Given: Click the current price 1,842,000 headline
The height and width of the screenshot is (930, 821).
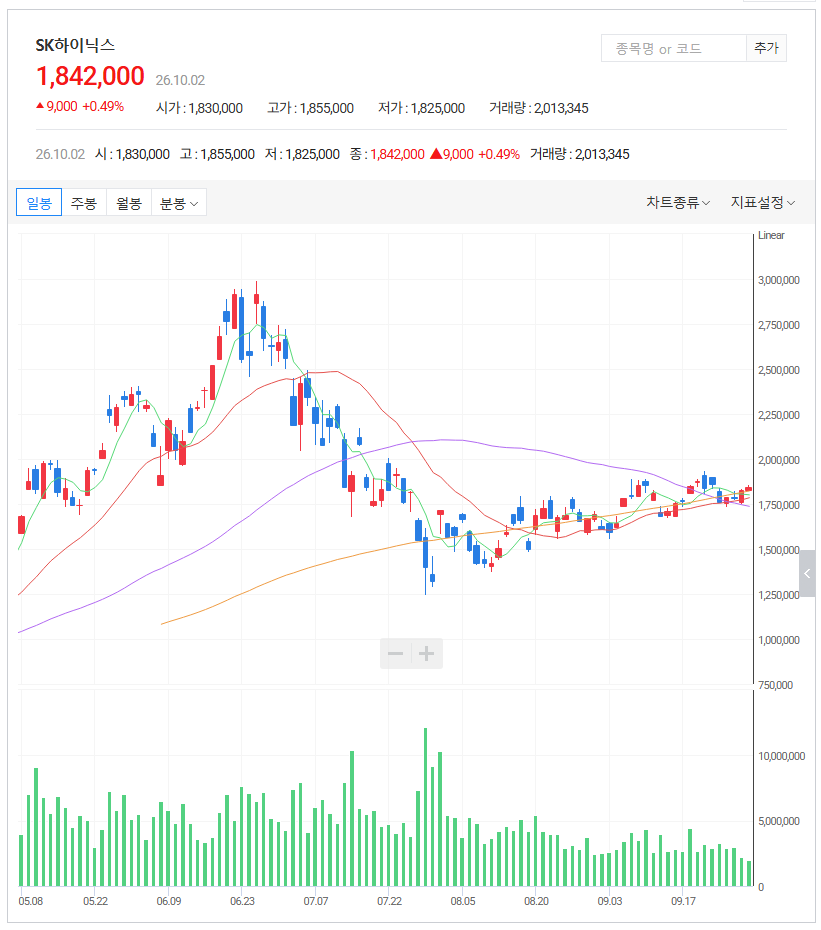Looking at the screenshot, I should [x=90, y=76].
